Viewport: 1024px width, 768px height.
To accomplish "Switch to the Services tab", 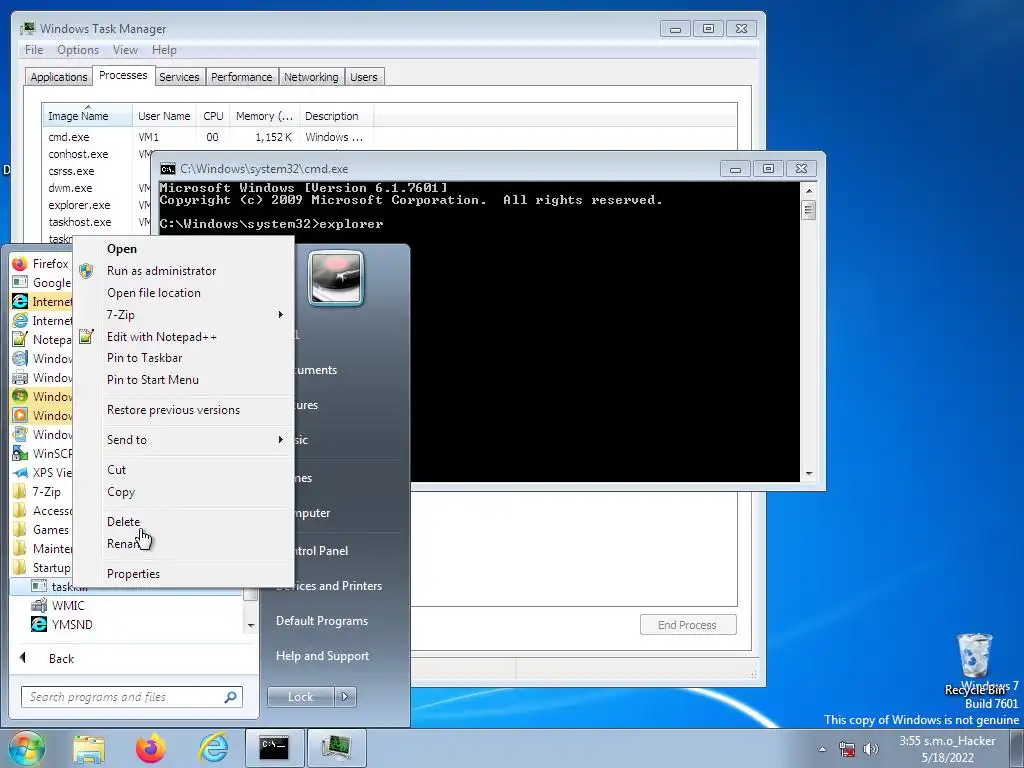I will click(179, 77).
